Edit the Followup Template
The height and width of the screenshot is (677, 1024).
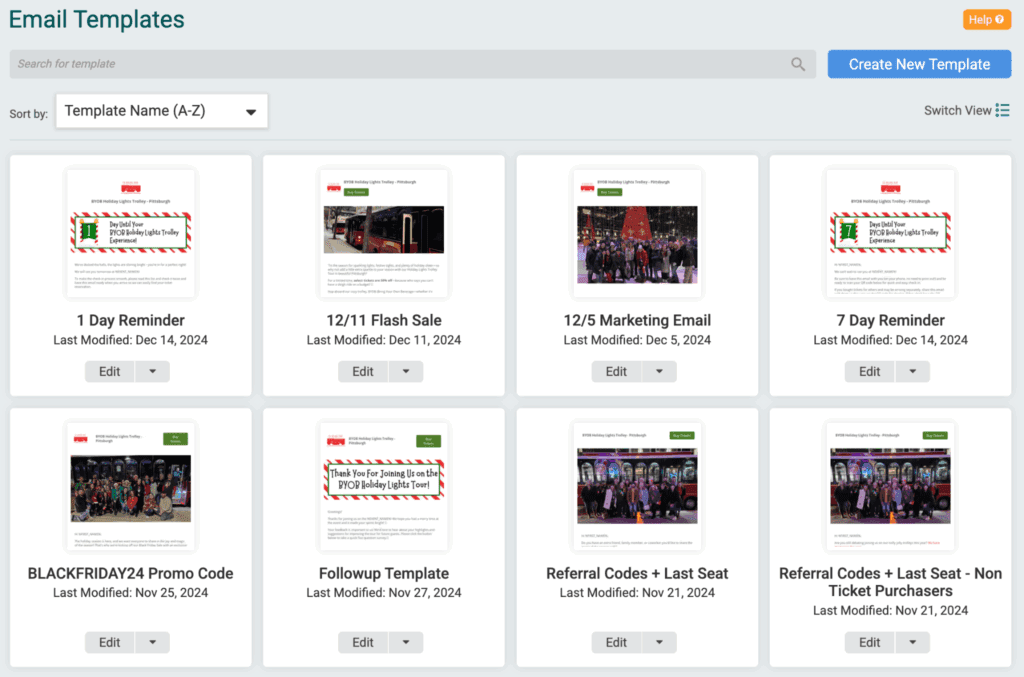tap(362, 642)
